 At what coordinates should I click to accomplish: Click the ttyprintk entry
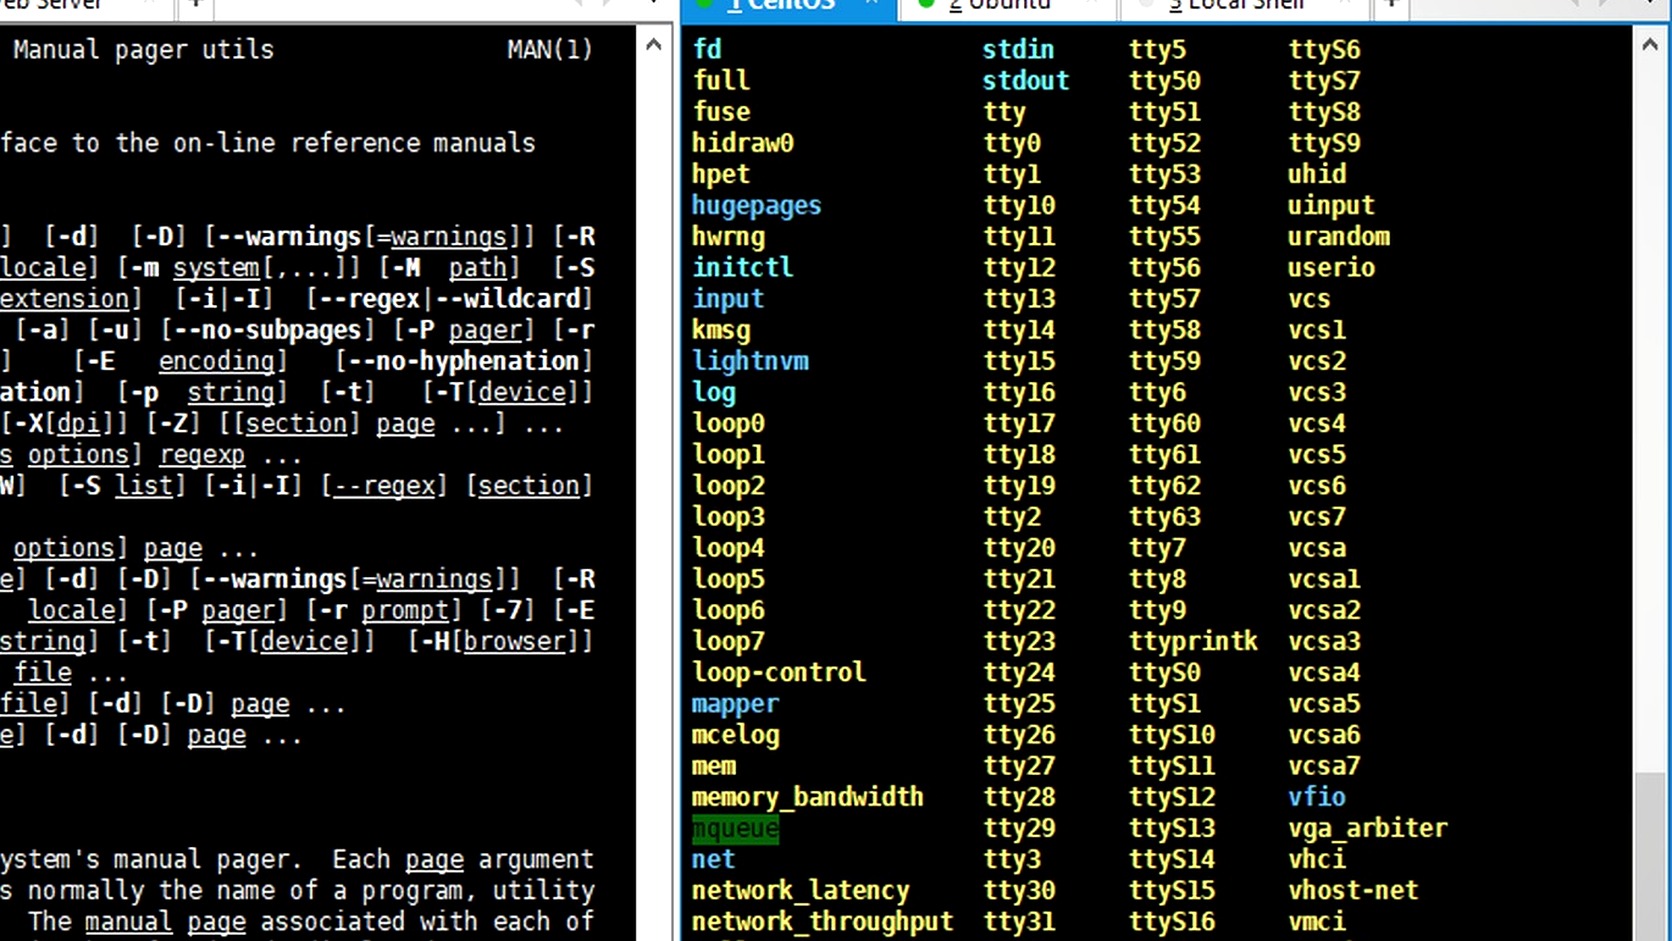[x=1193, y=642]
